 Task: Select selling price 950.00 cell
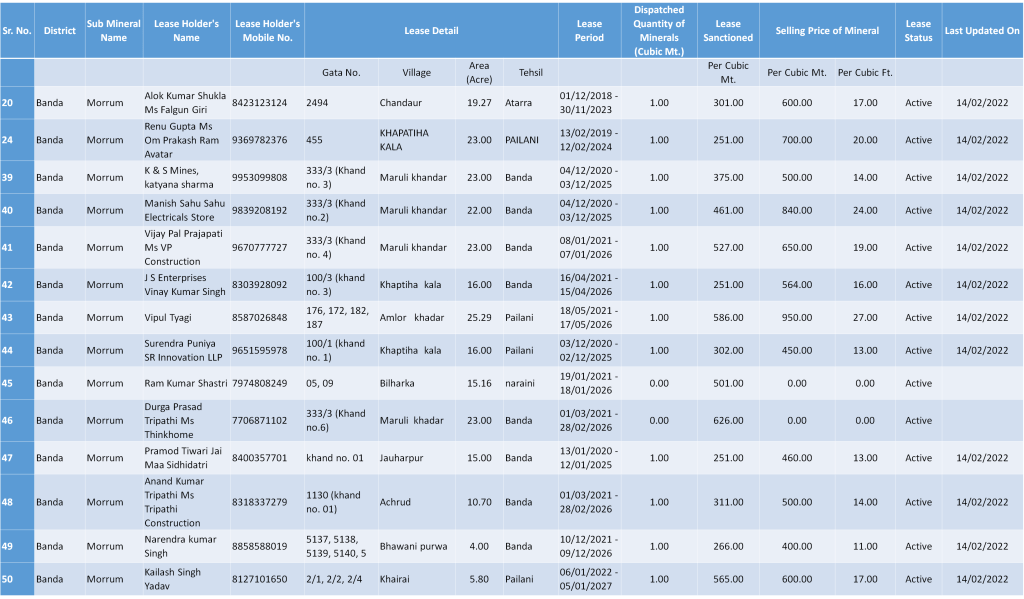point(796,318)
